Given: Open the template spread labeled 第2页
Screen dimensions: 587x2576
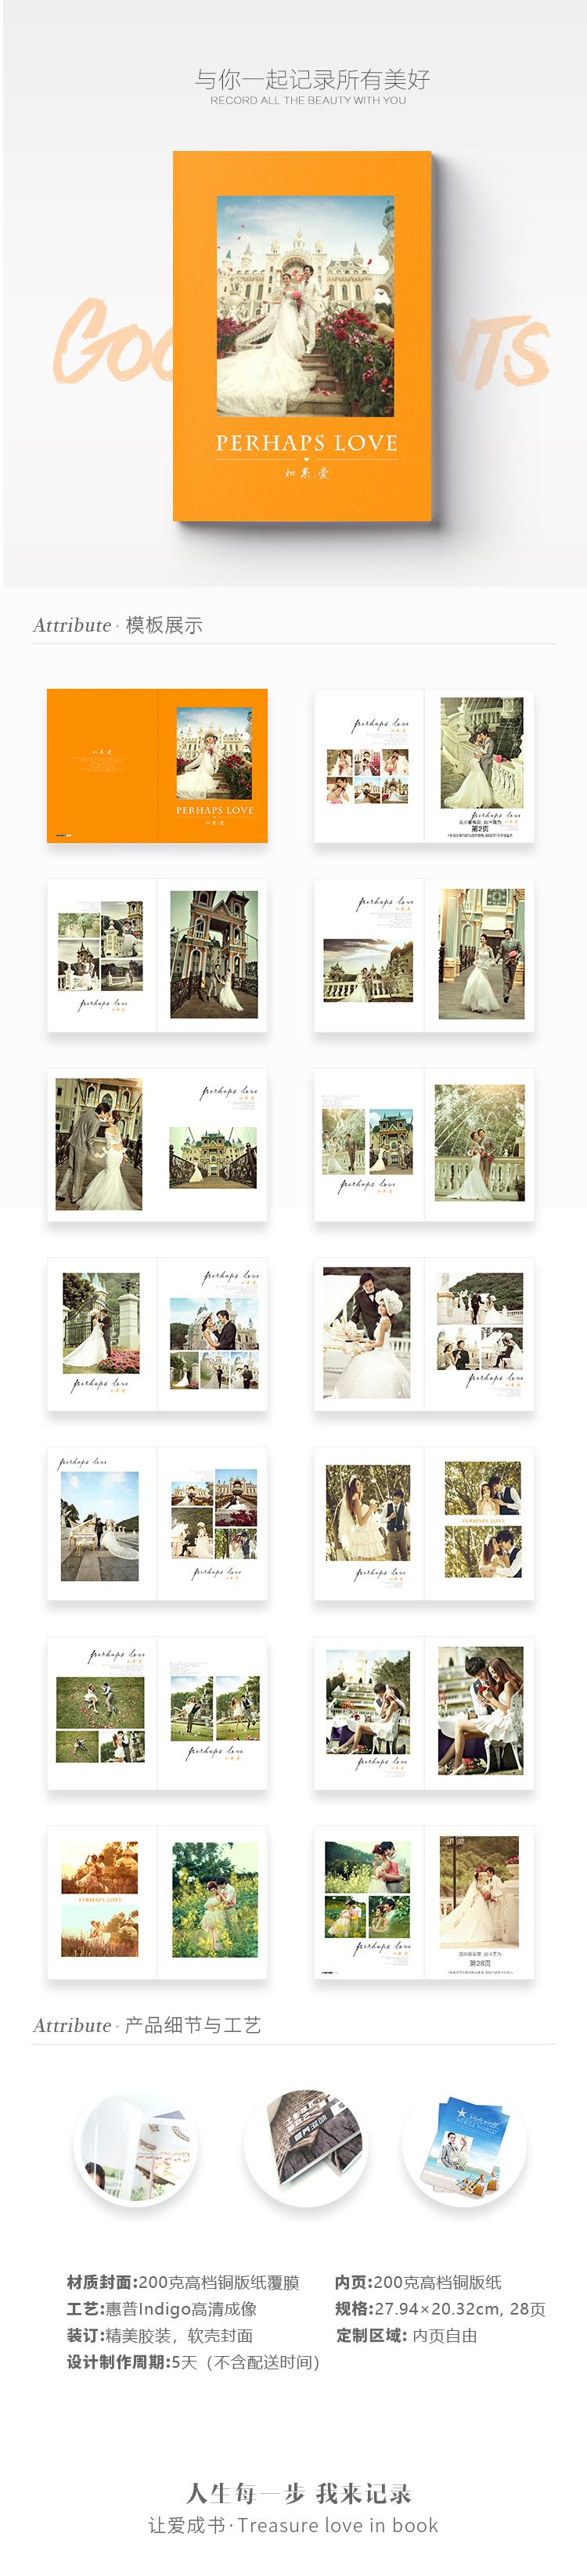Looking at the screenshot, I should click(x=424, y=765).
